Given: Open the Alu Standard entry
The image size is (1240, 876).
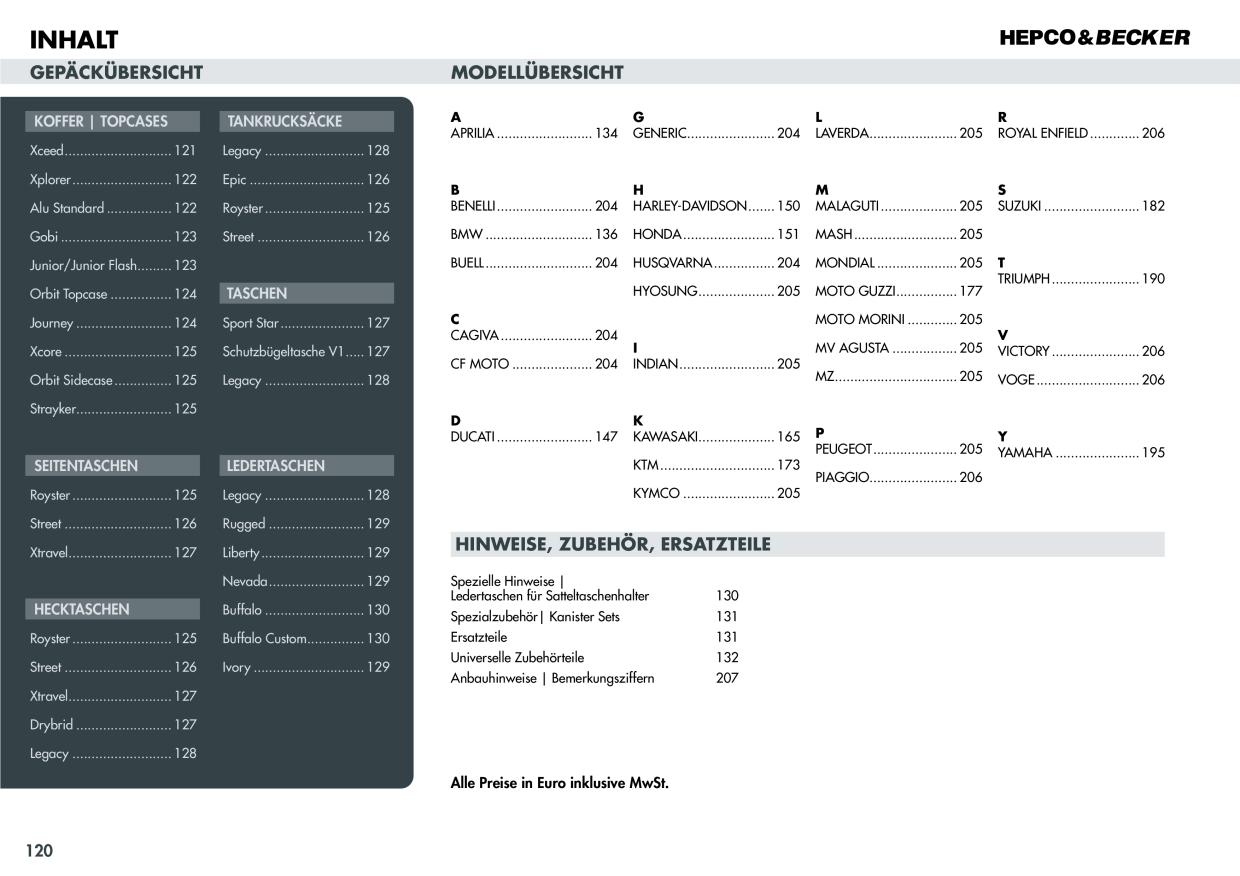Looking at the screenshot, I should [x=113, y=208].
